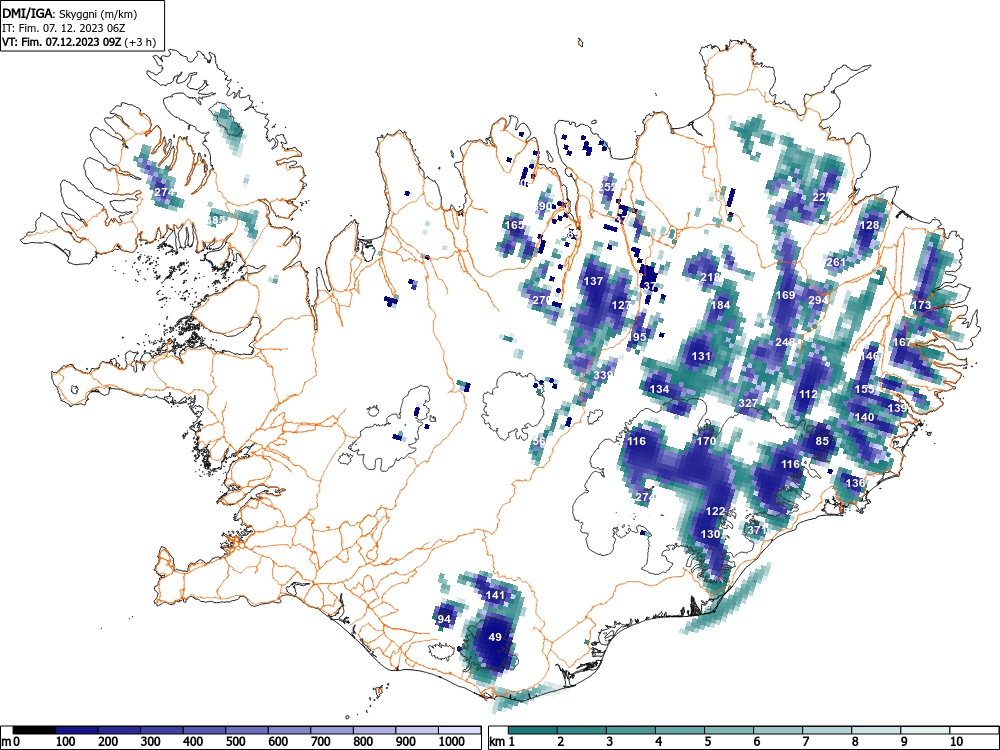
Task: Click the visibility value 95 on the map
Action: pyautogui.click(x=640, y=337)
